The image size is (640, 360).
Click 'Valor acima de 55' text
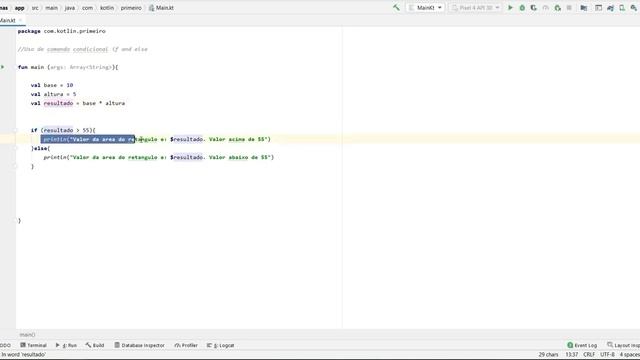[238, 139]
